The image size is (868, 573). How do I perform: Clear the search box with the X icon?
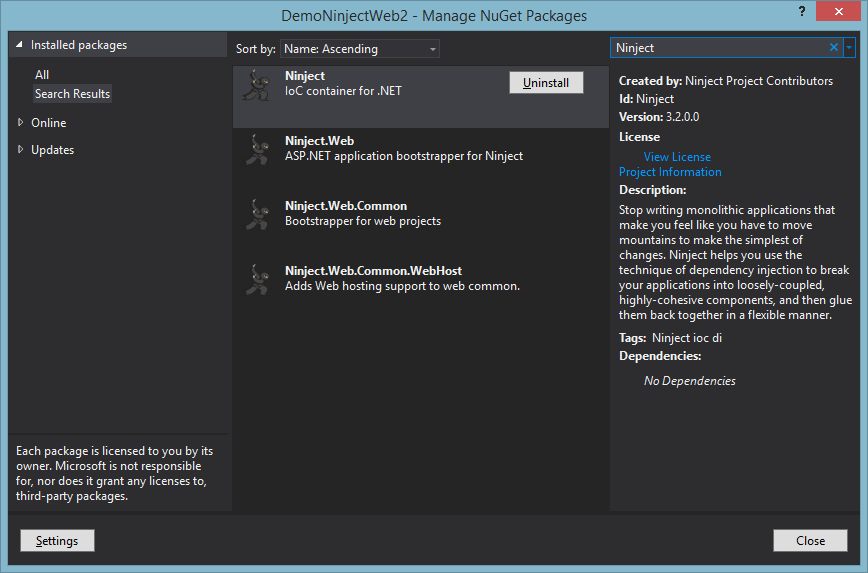[834, 48]
